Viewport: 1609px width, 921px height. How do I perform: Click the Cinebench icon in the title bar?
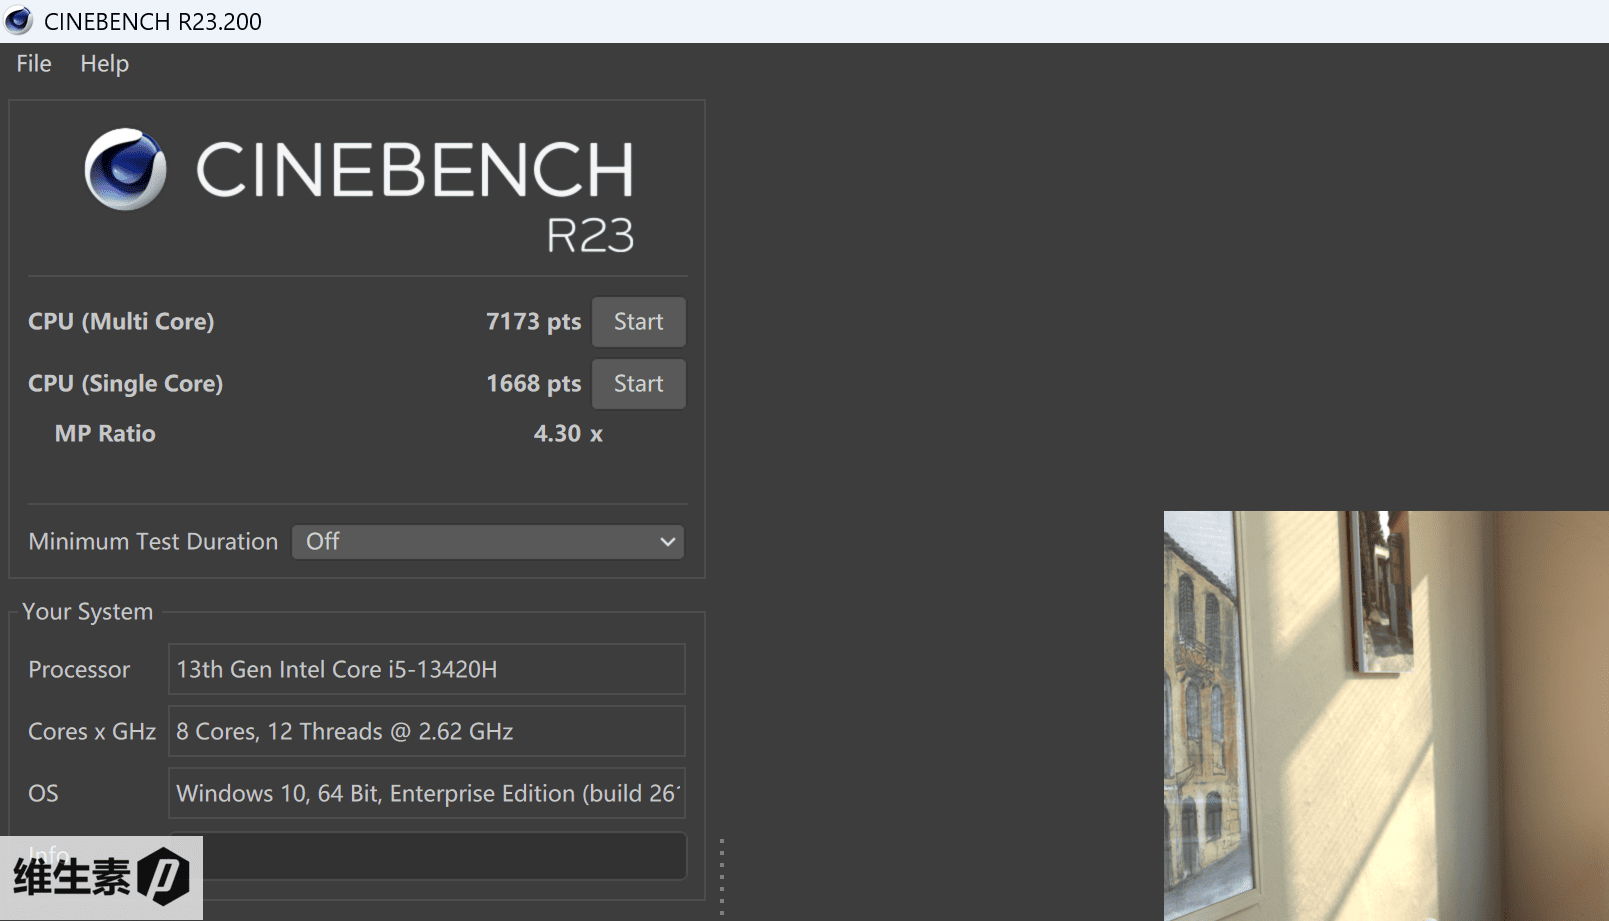tap(19, 21)
